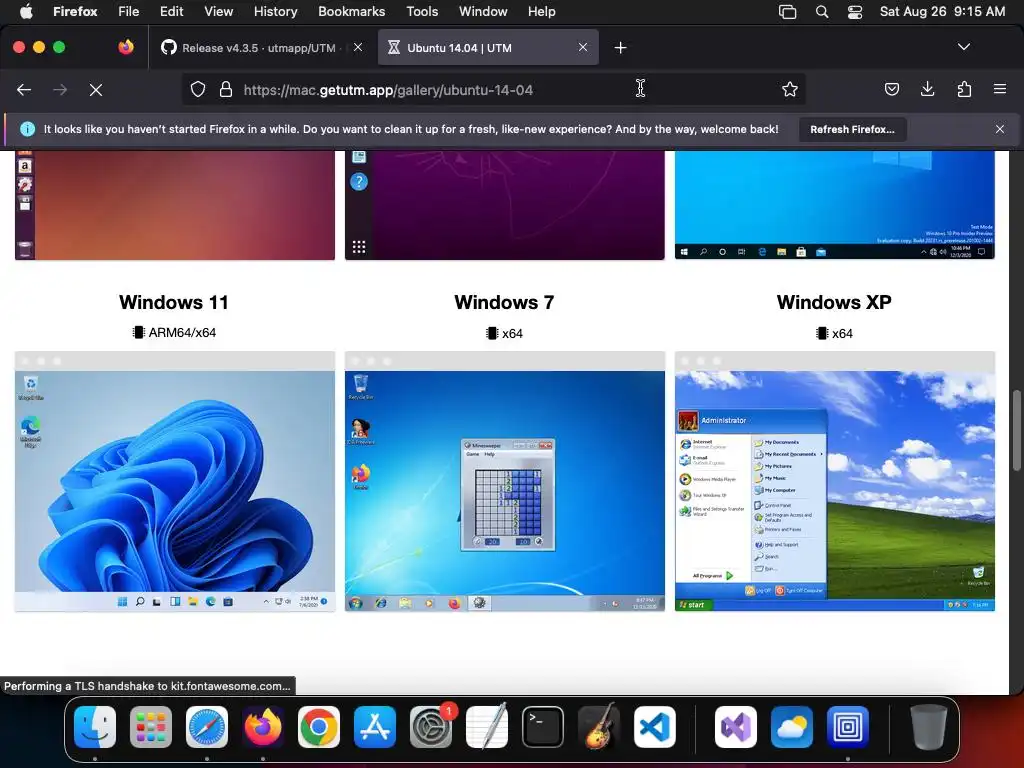Open the Edit menu

point(172,11)
